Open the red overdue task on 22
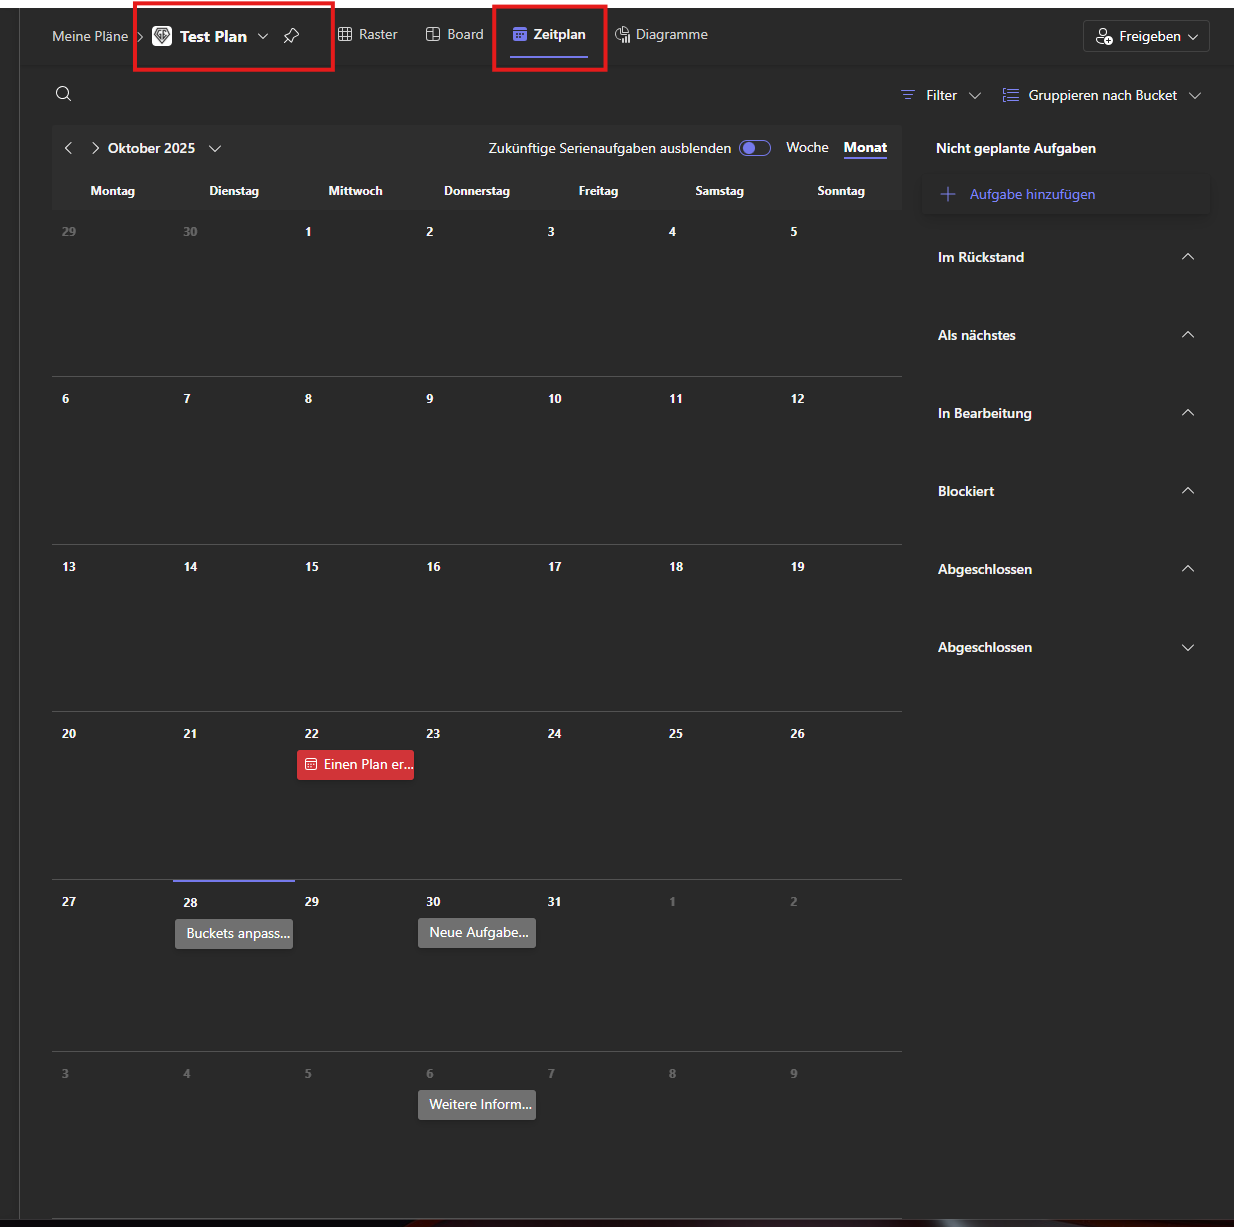Viewport: 1234px width, 1227px height. (x=356, y=764)
